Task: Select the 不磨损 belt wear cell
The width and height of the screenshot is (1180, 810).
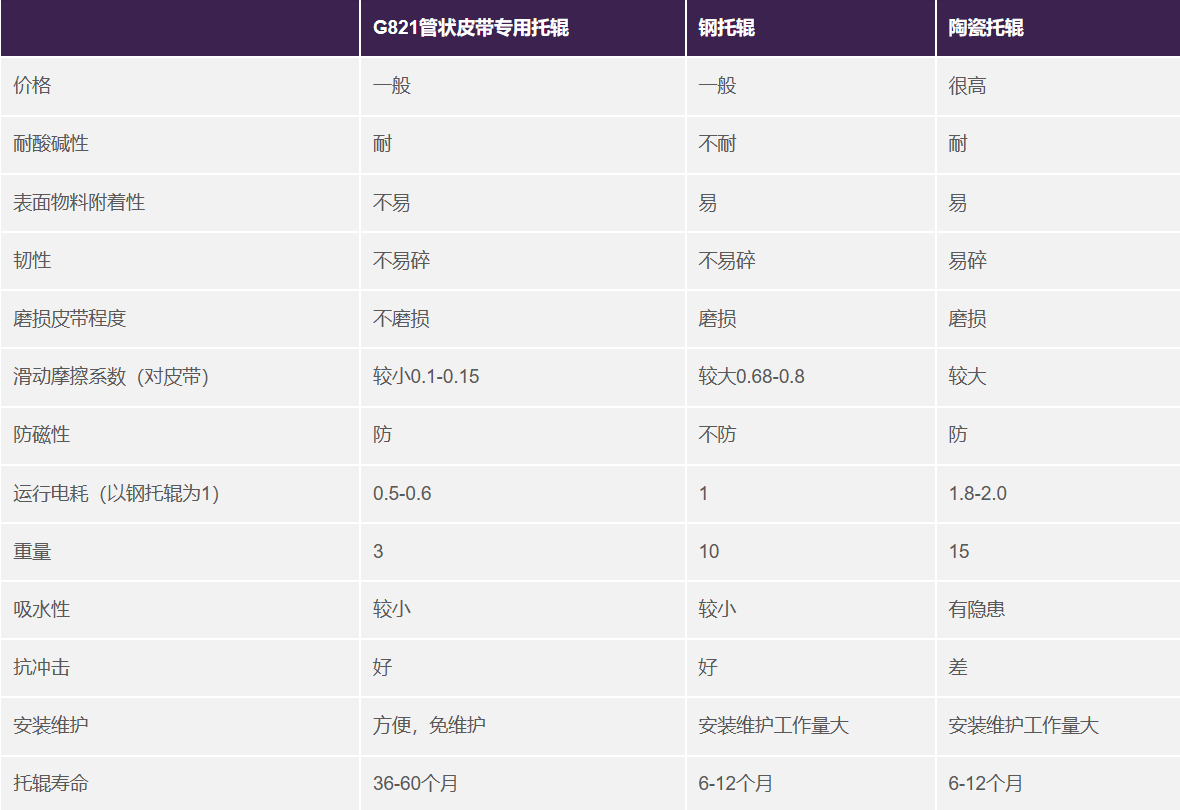Action: 401,319
